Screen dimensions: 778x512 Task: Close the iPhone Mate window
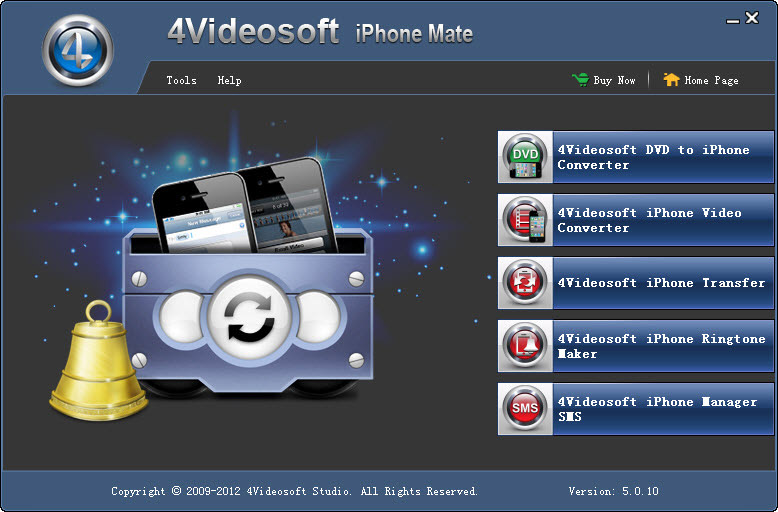point(752,18)
